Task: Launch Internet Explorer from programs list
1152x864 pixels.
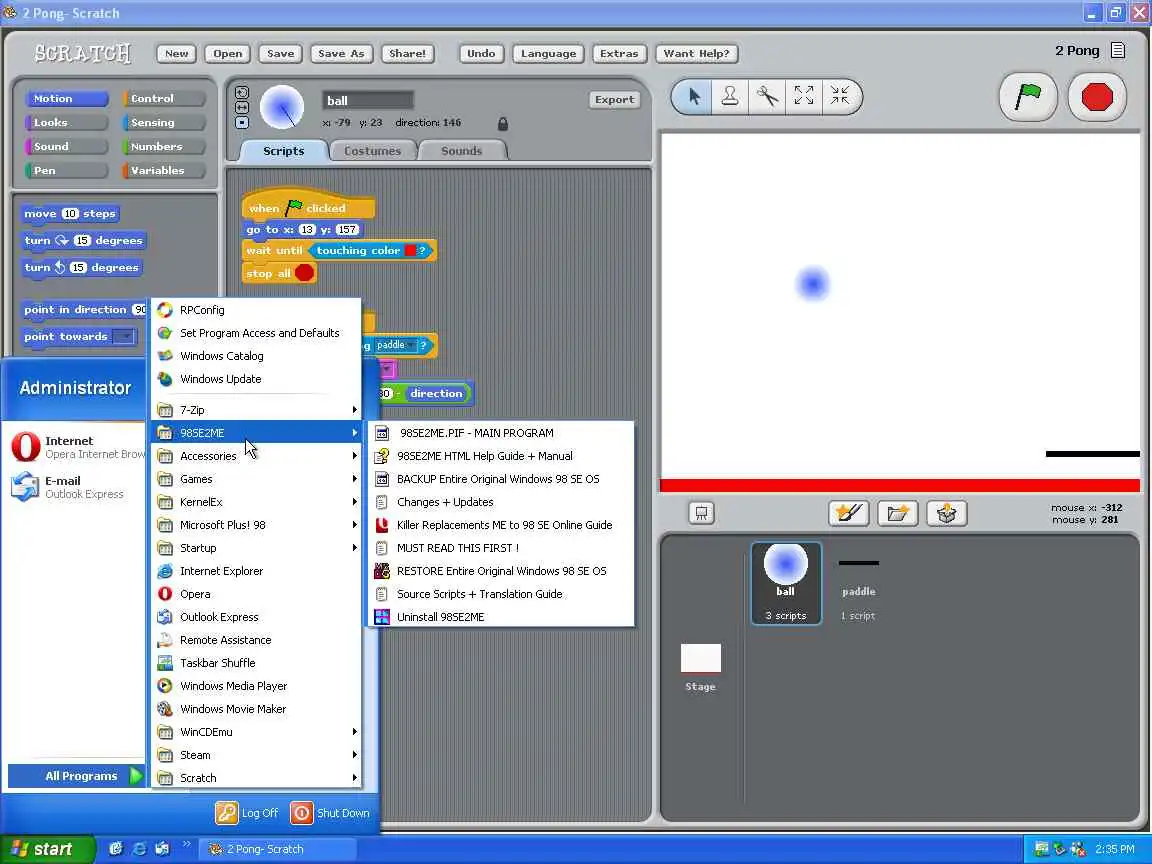Action: [256, 571]
